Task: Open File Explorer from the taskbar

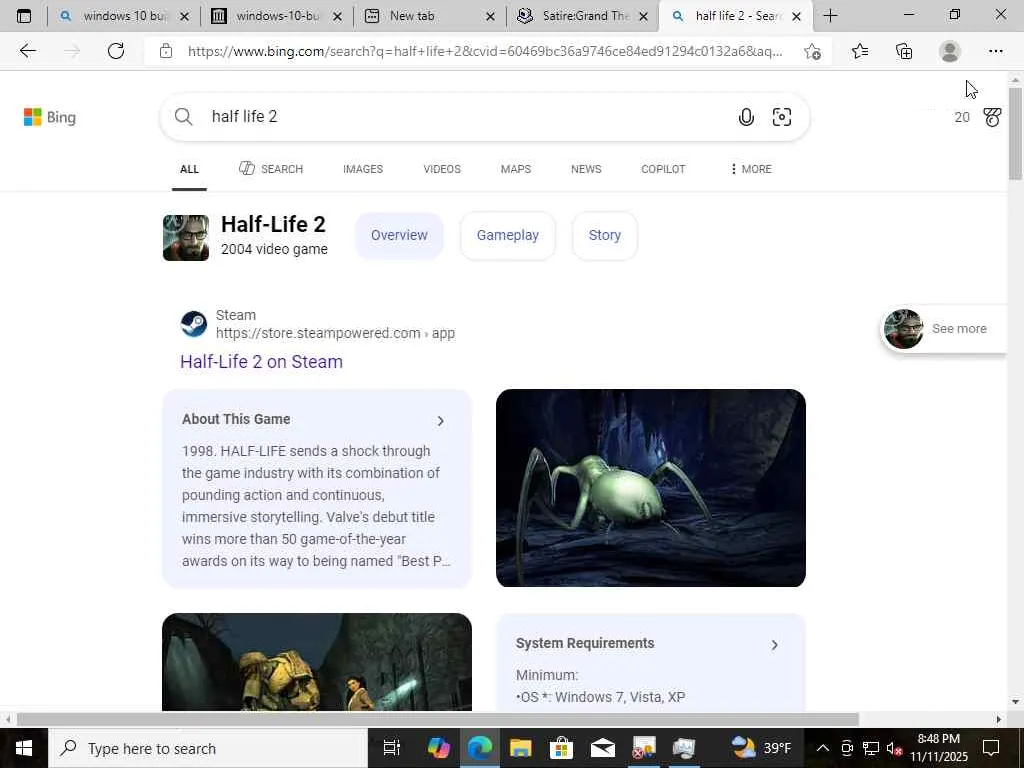Action: point(520,748)
